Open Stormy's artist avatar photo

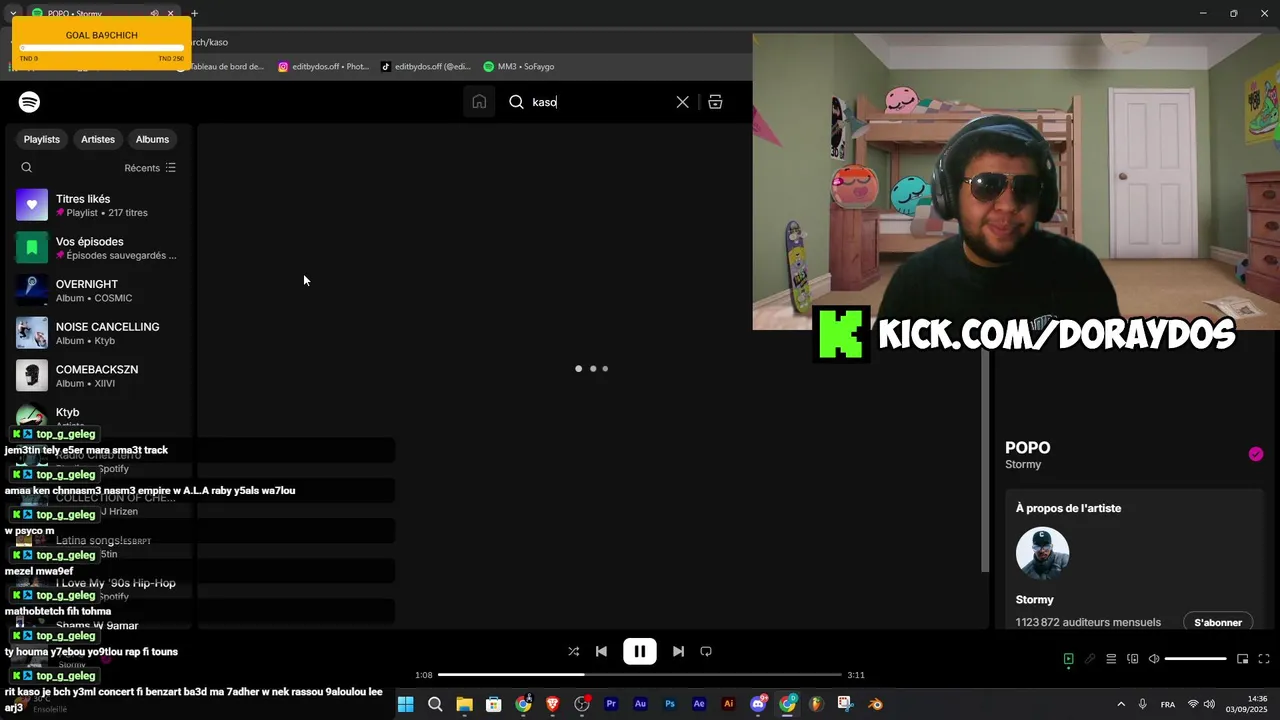(1043, 553)
